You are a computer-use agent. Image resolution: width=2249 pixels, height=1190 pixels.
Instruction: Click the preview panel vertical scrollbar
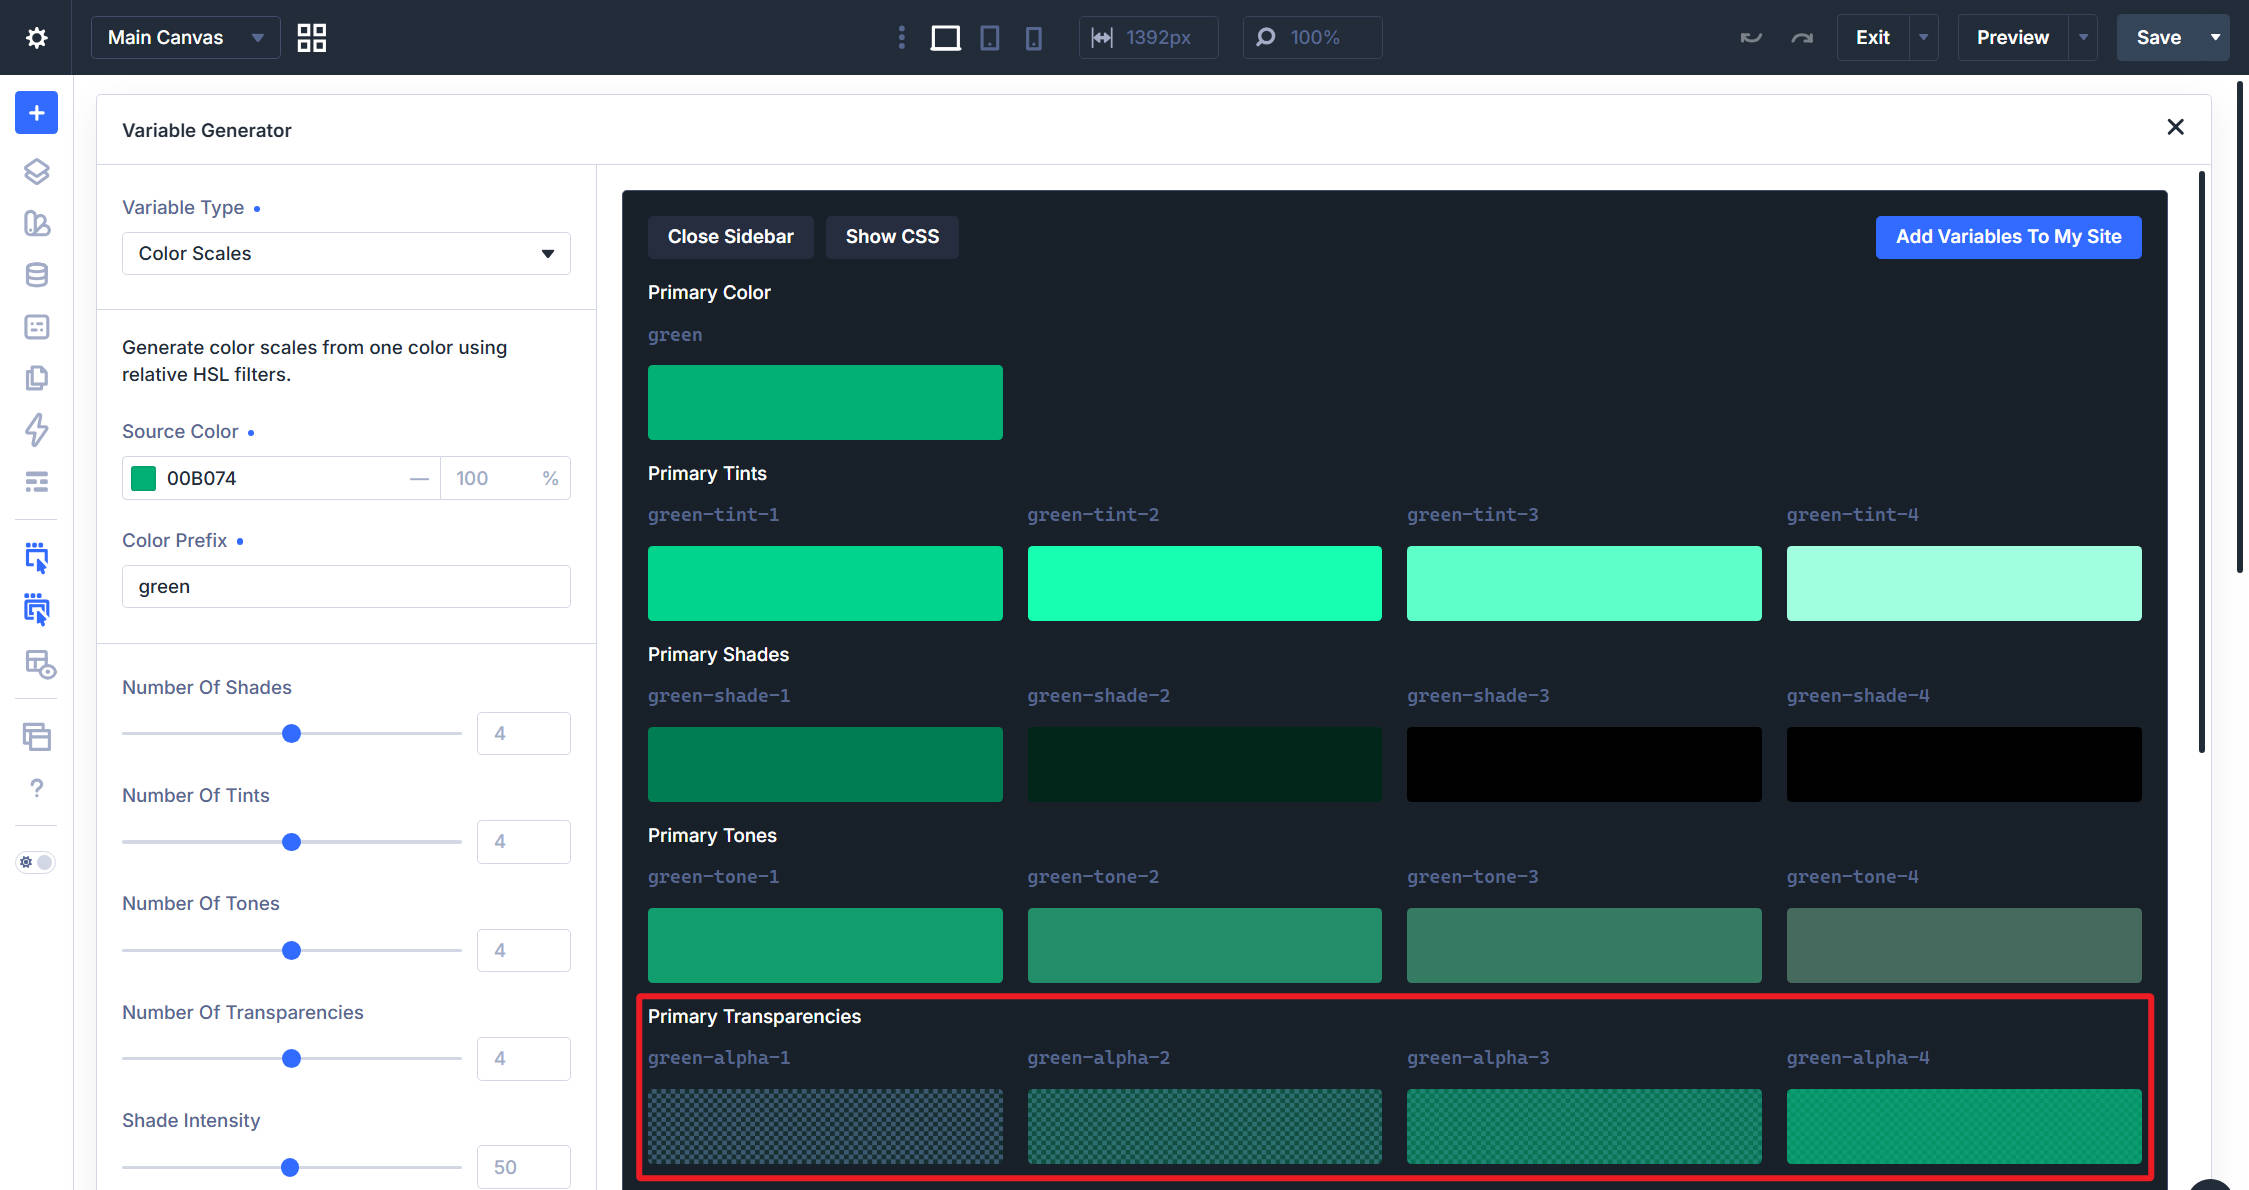(2202, 462)
